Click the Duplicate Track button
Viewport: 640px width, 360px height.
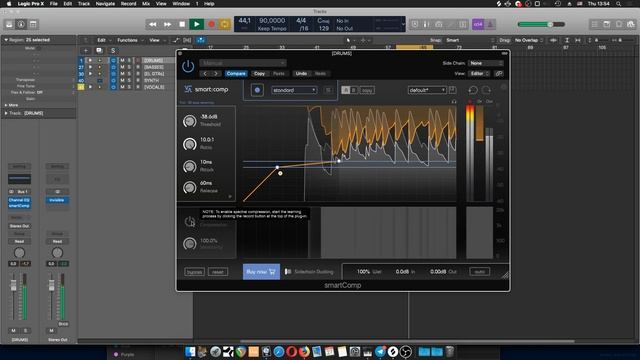pos(99,51)
